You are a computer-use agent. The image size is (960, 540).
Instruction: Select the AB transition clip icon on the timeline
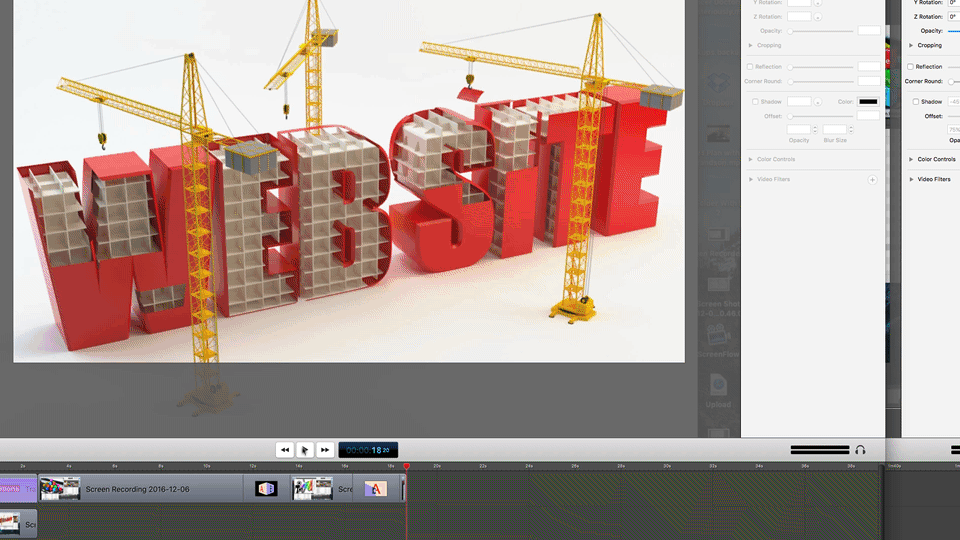pos(266,489)
